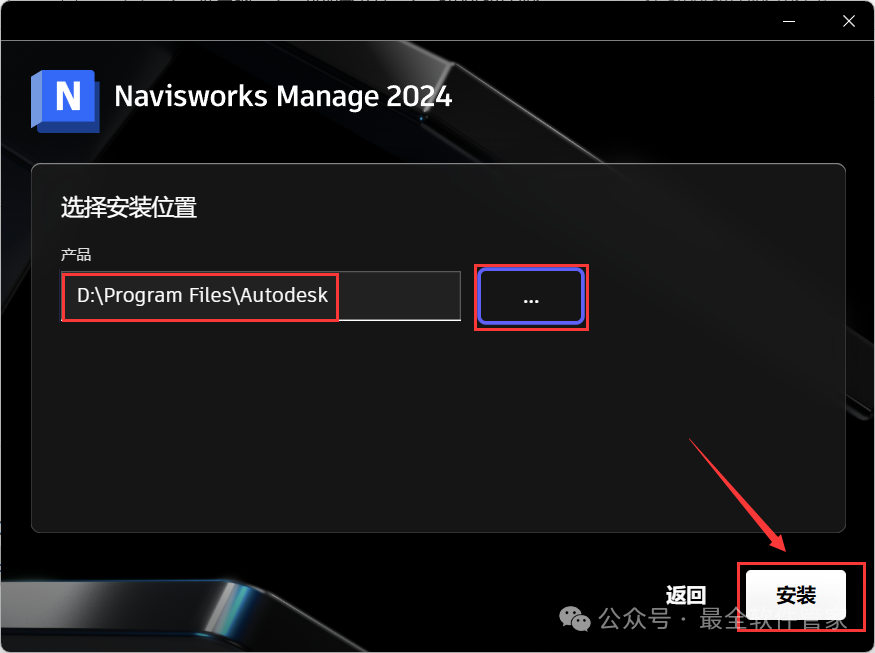Click the "Navisworks Manage 2024" title text
This screenshot has height=653, width=875.
coord(283,97)
